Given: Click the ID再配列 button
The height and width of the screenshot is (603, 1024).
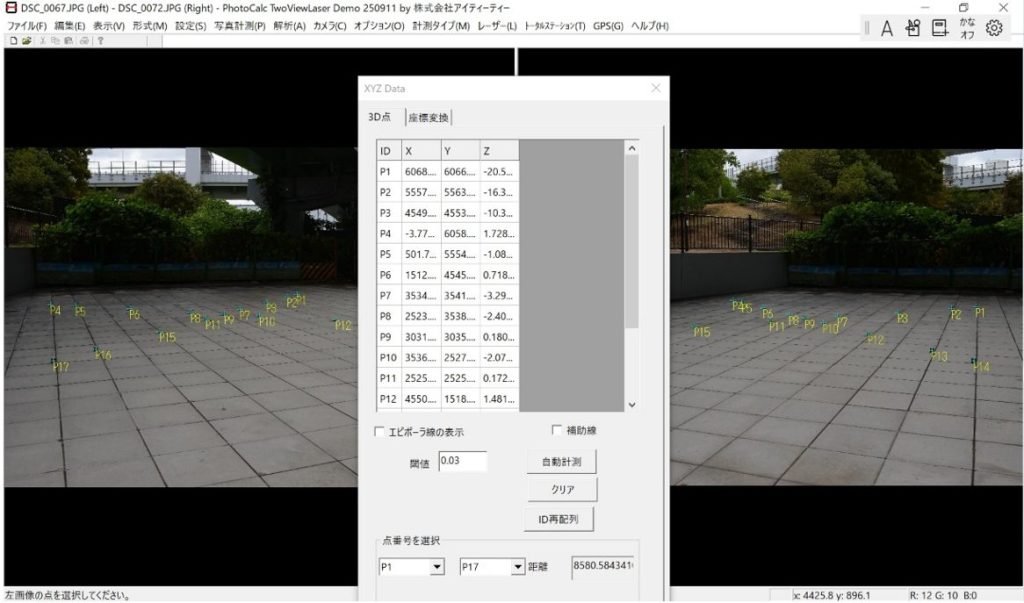Looking at the screenshot, I should click(558, 519).
